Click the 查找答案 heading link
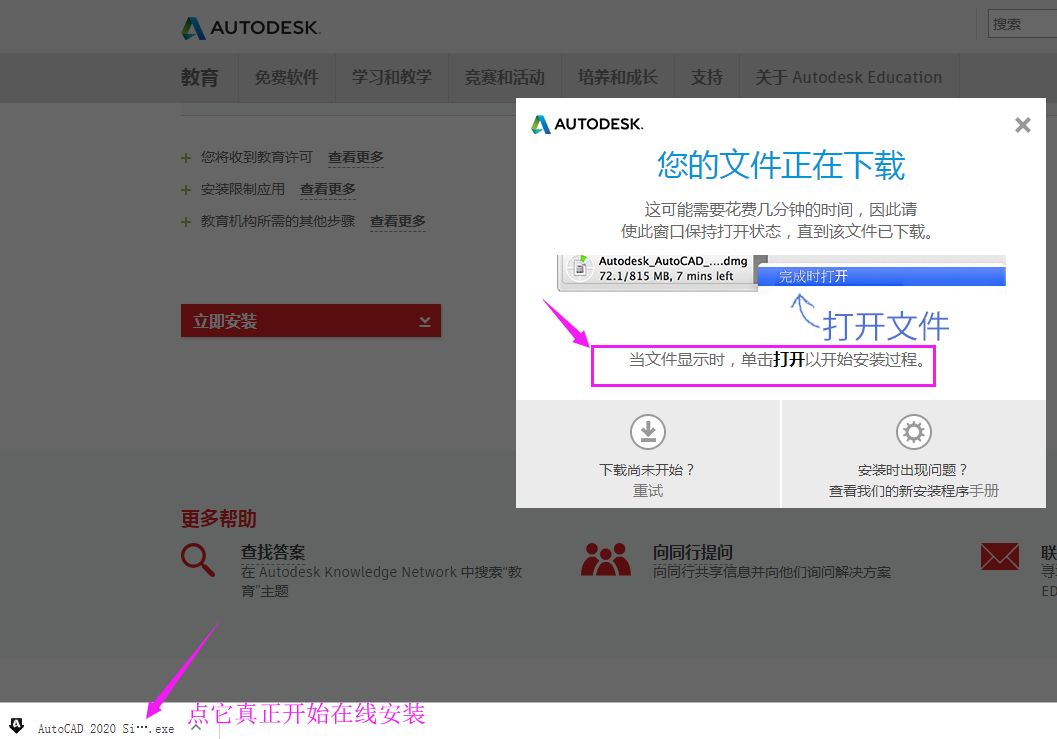Image resolution: width=1057 pixels, height=739 pixels. (273, 552)
